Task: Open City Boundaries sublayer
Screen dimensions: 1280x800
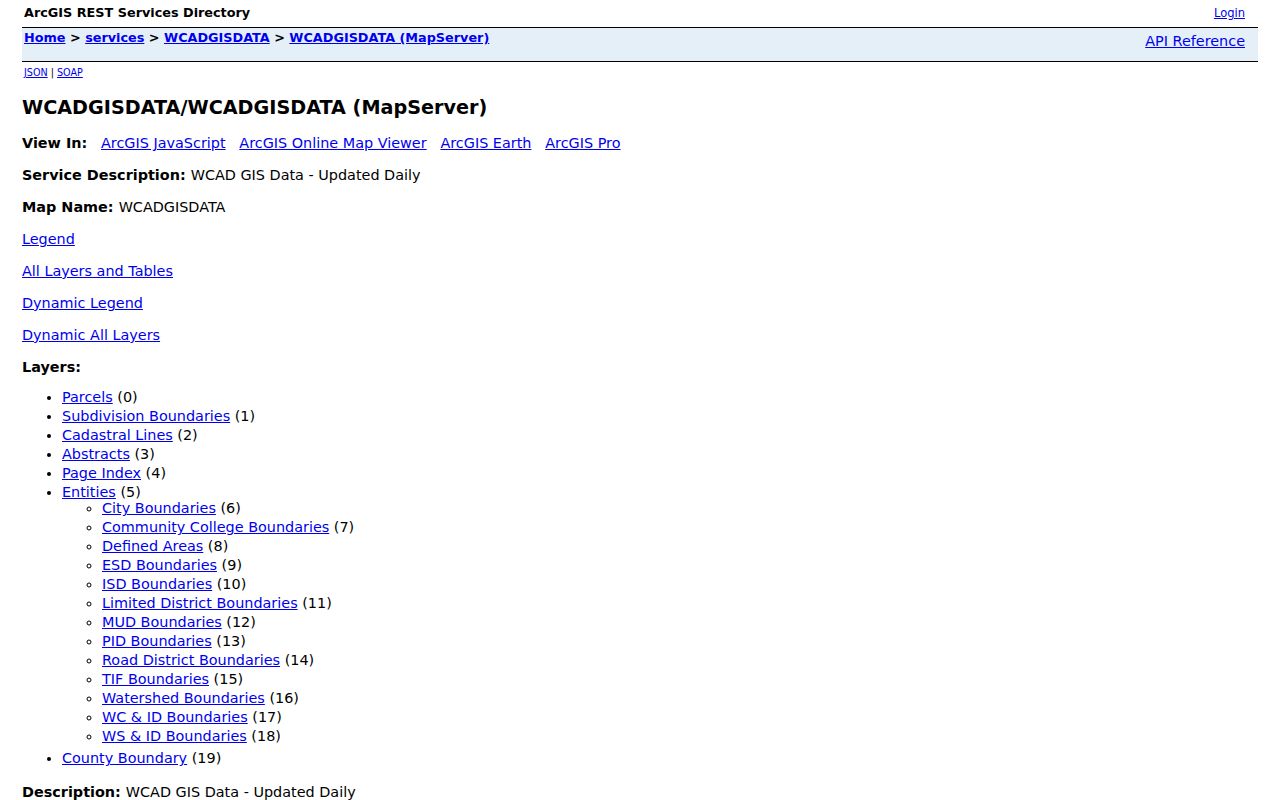Action: coord(159,508)
